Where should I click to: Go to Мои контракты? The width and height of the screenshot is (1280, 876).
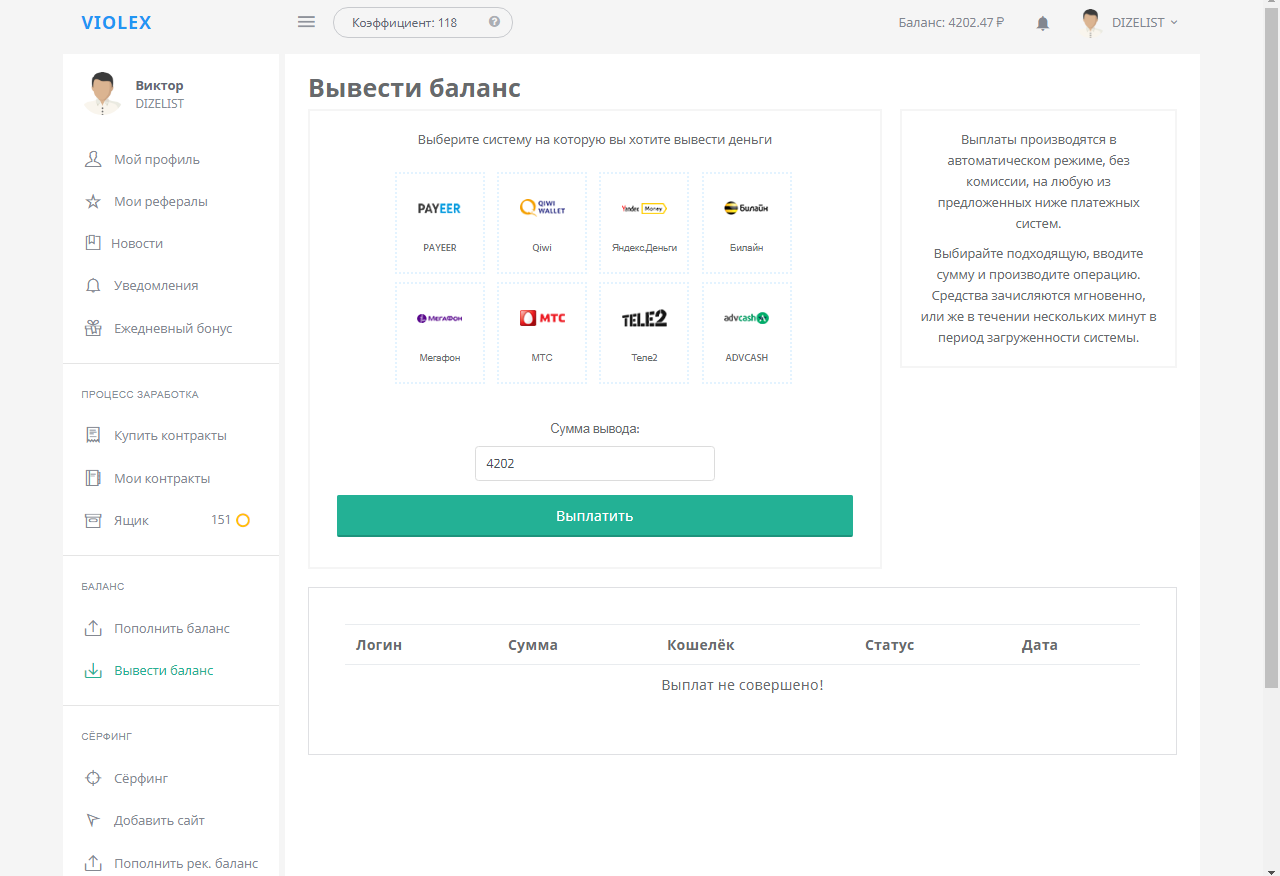point(162,478)
